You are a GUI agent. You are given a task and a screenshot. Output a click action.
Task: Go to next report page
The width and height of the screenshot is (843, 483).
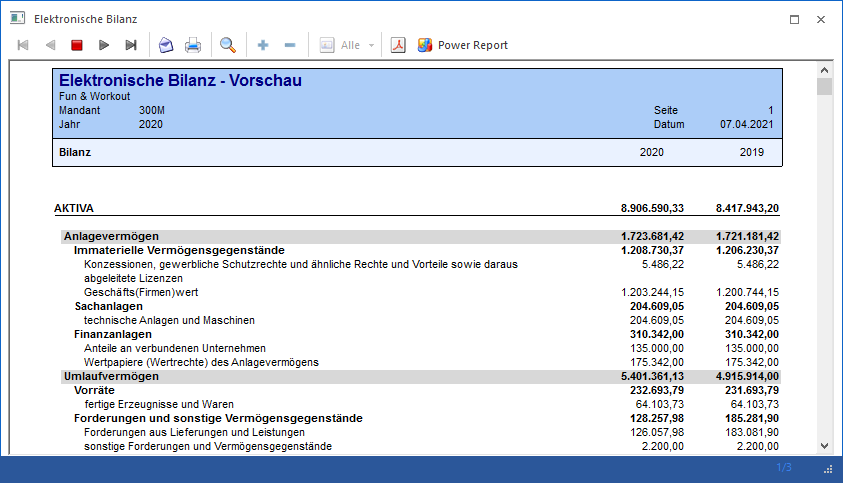(104, 45)
